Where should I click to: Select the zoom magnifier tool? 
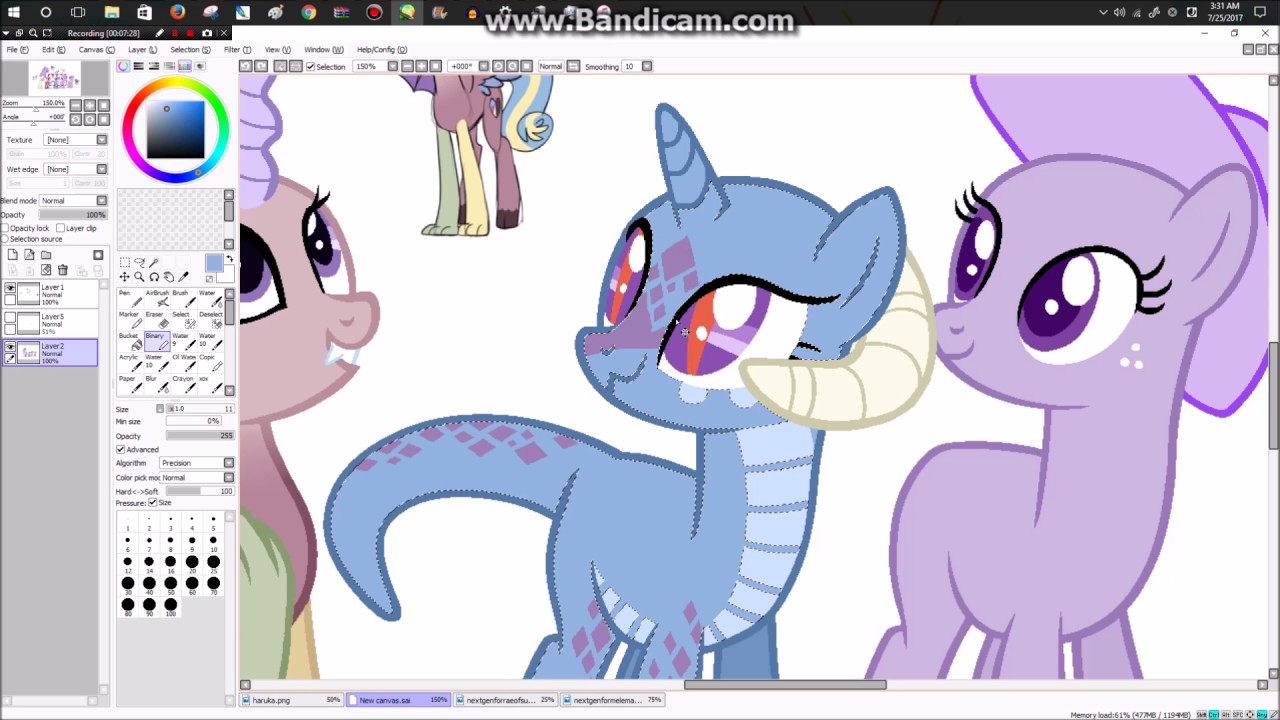click(x=139, y=277)
